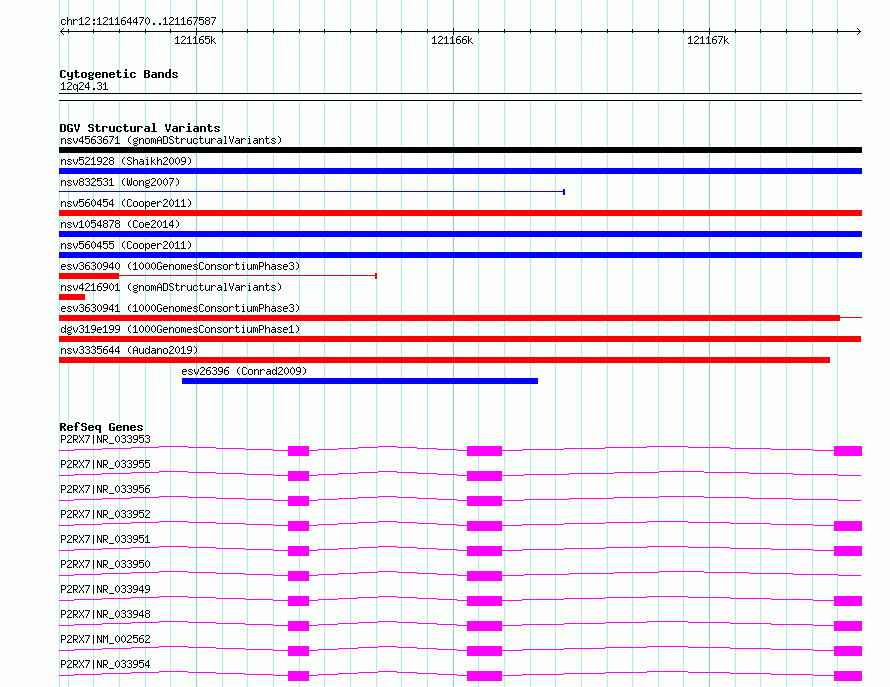This screenshot has width=890, height=687.
Task: Click the first exon of NM_002562
Action: click(299, 651)
